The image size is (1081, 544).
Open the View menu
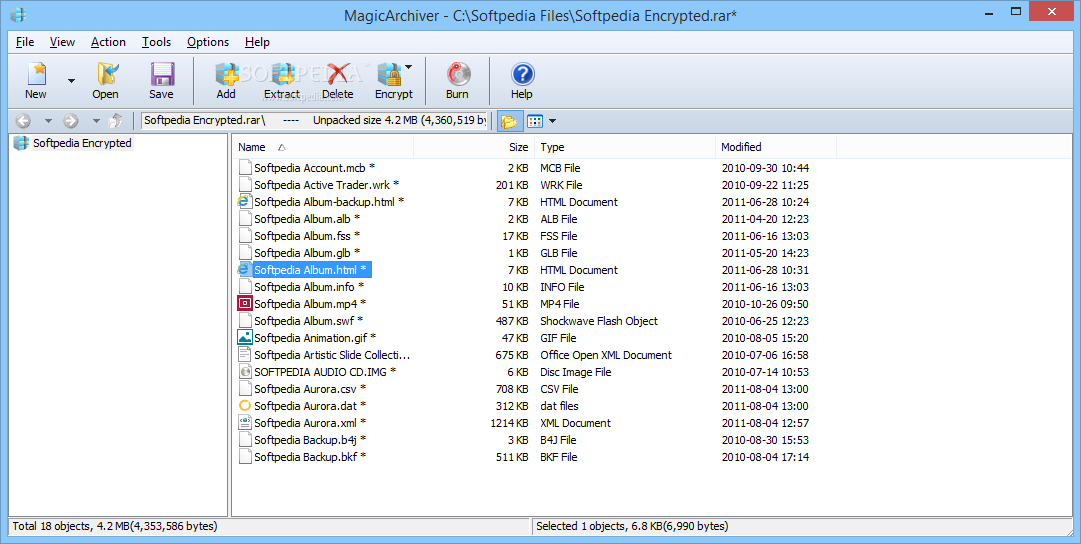pos(62,42)
